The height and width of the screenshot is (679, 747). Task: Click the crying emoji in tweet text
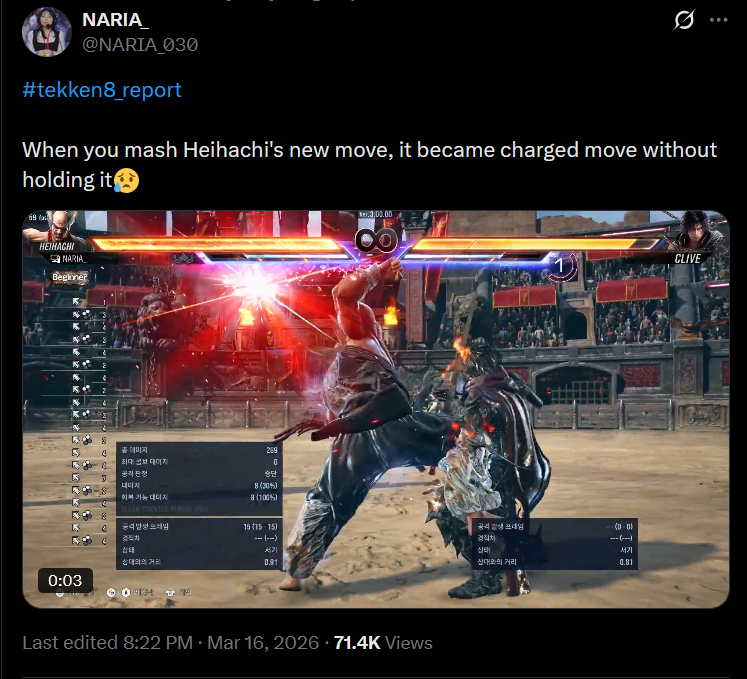click(126, 180)
